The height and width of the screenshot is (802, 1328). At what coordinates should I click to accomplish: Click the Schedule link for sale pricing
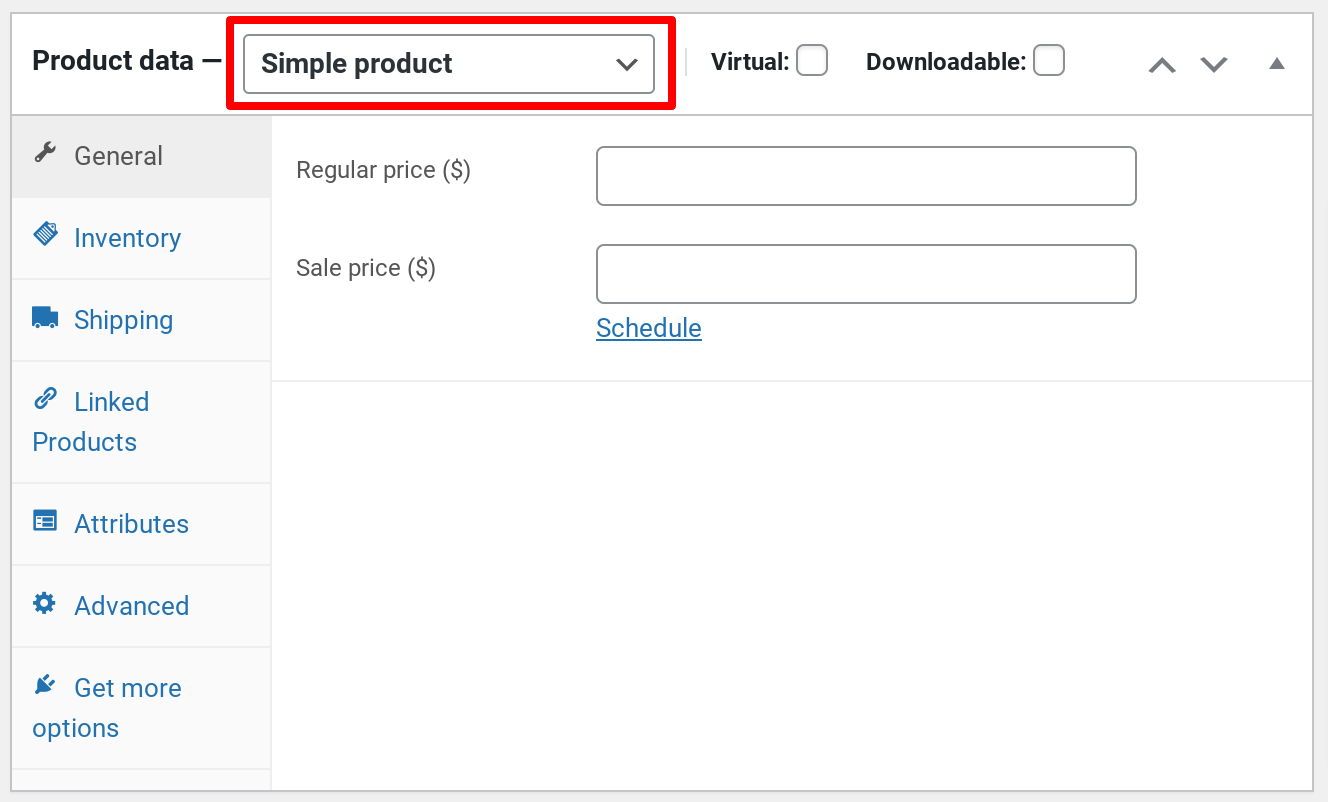coord(648,328)
